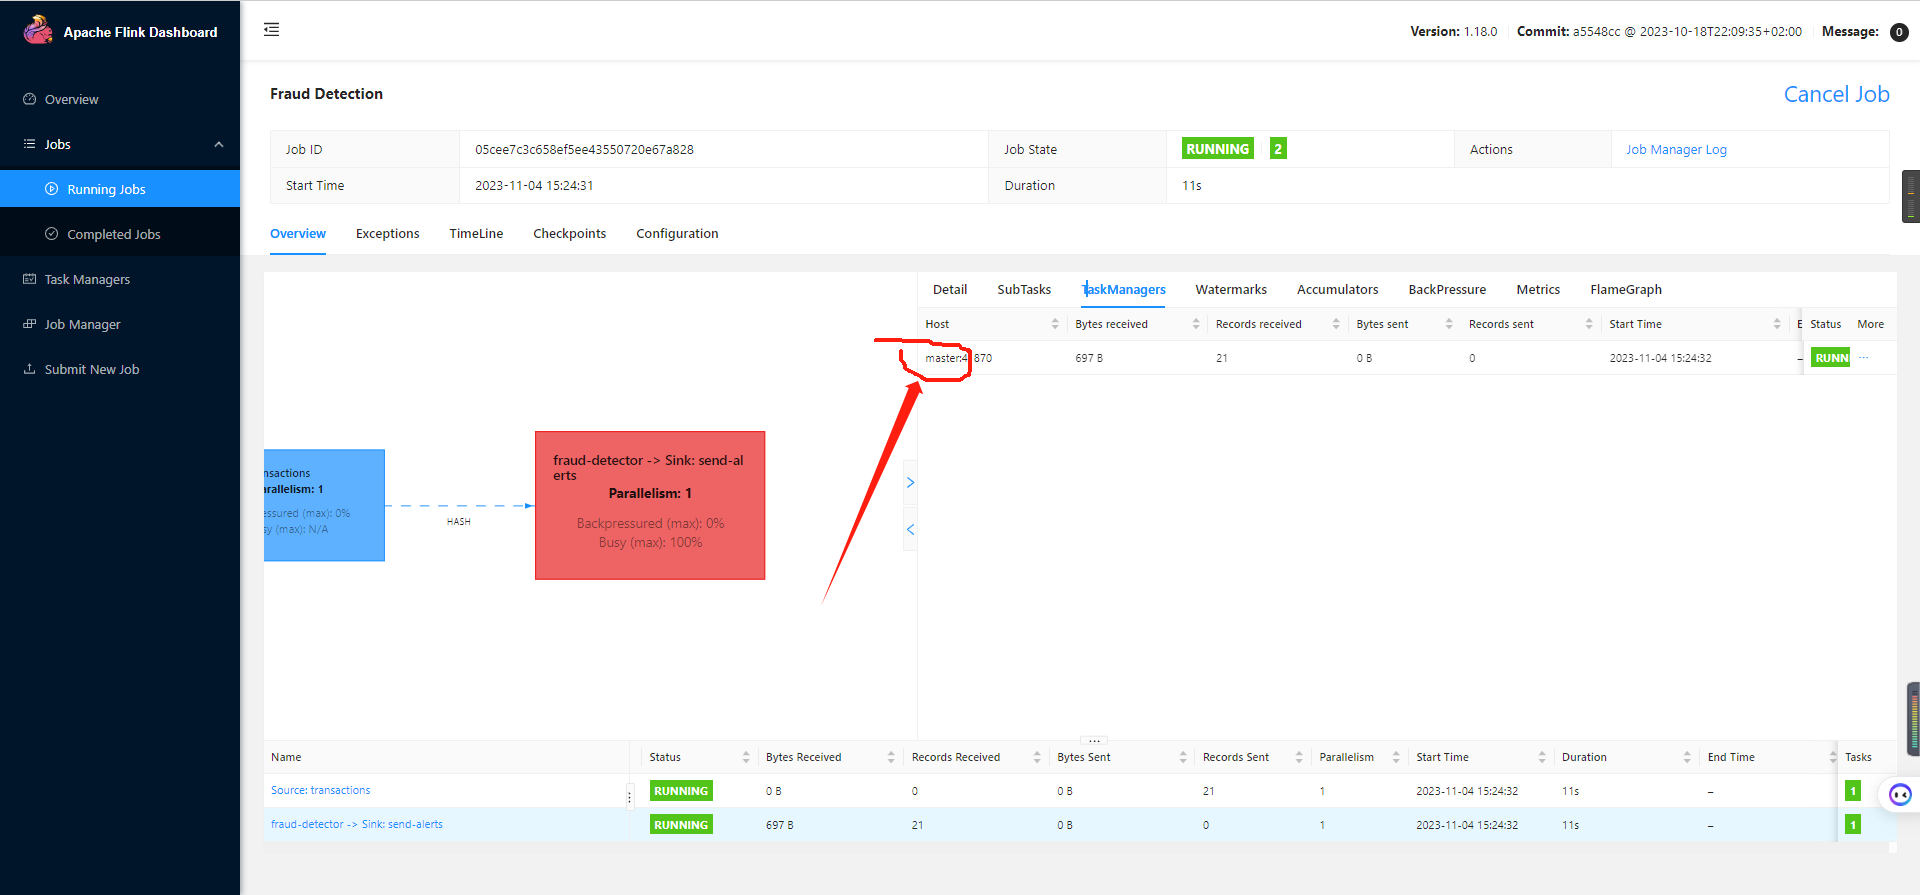Go to Task Managers in the sidebar
1920x895 pixels.
[87, 279]
